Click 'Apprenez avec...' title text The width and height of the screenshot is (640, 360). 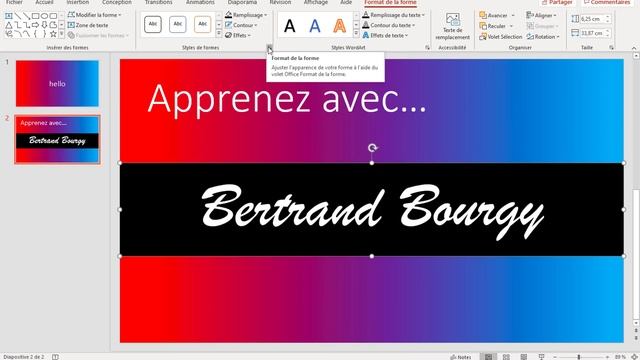[x=287, y=99]
